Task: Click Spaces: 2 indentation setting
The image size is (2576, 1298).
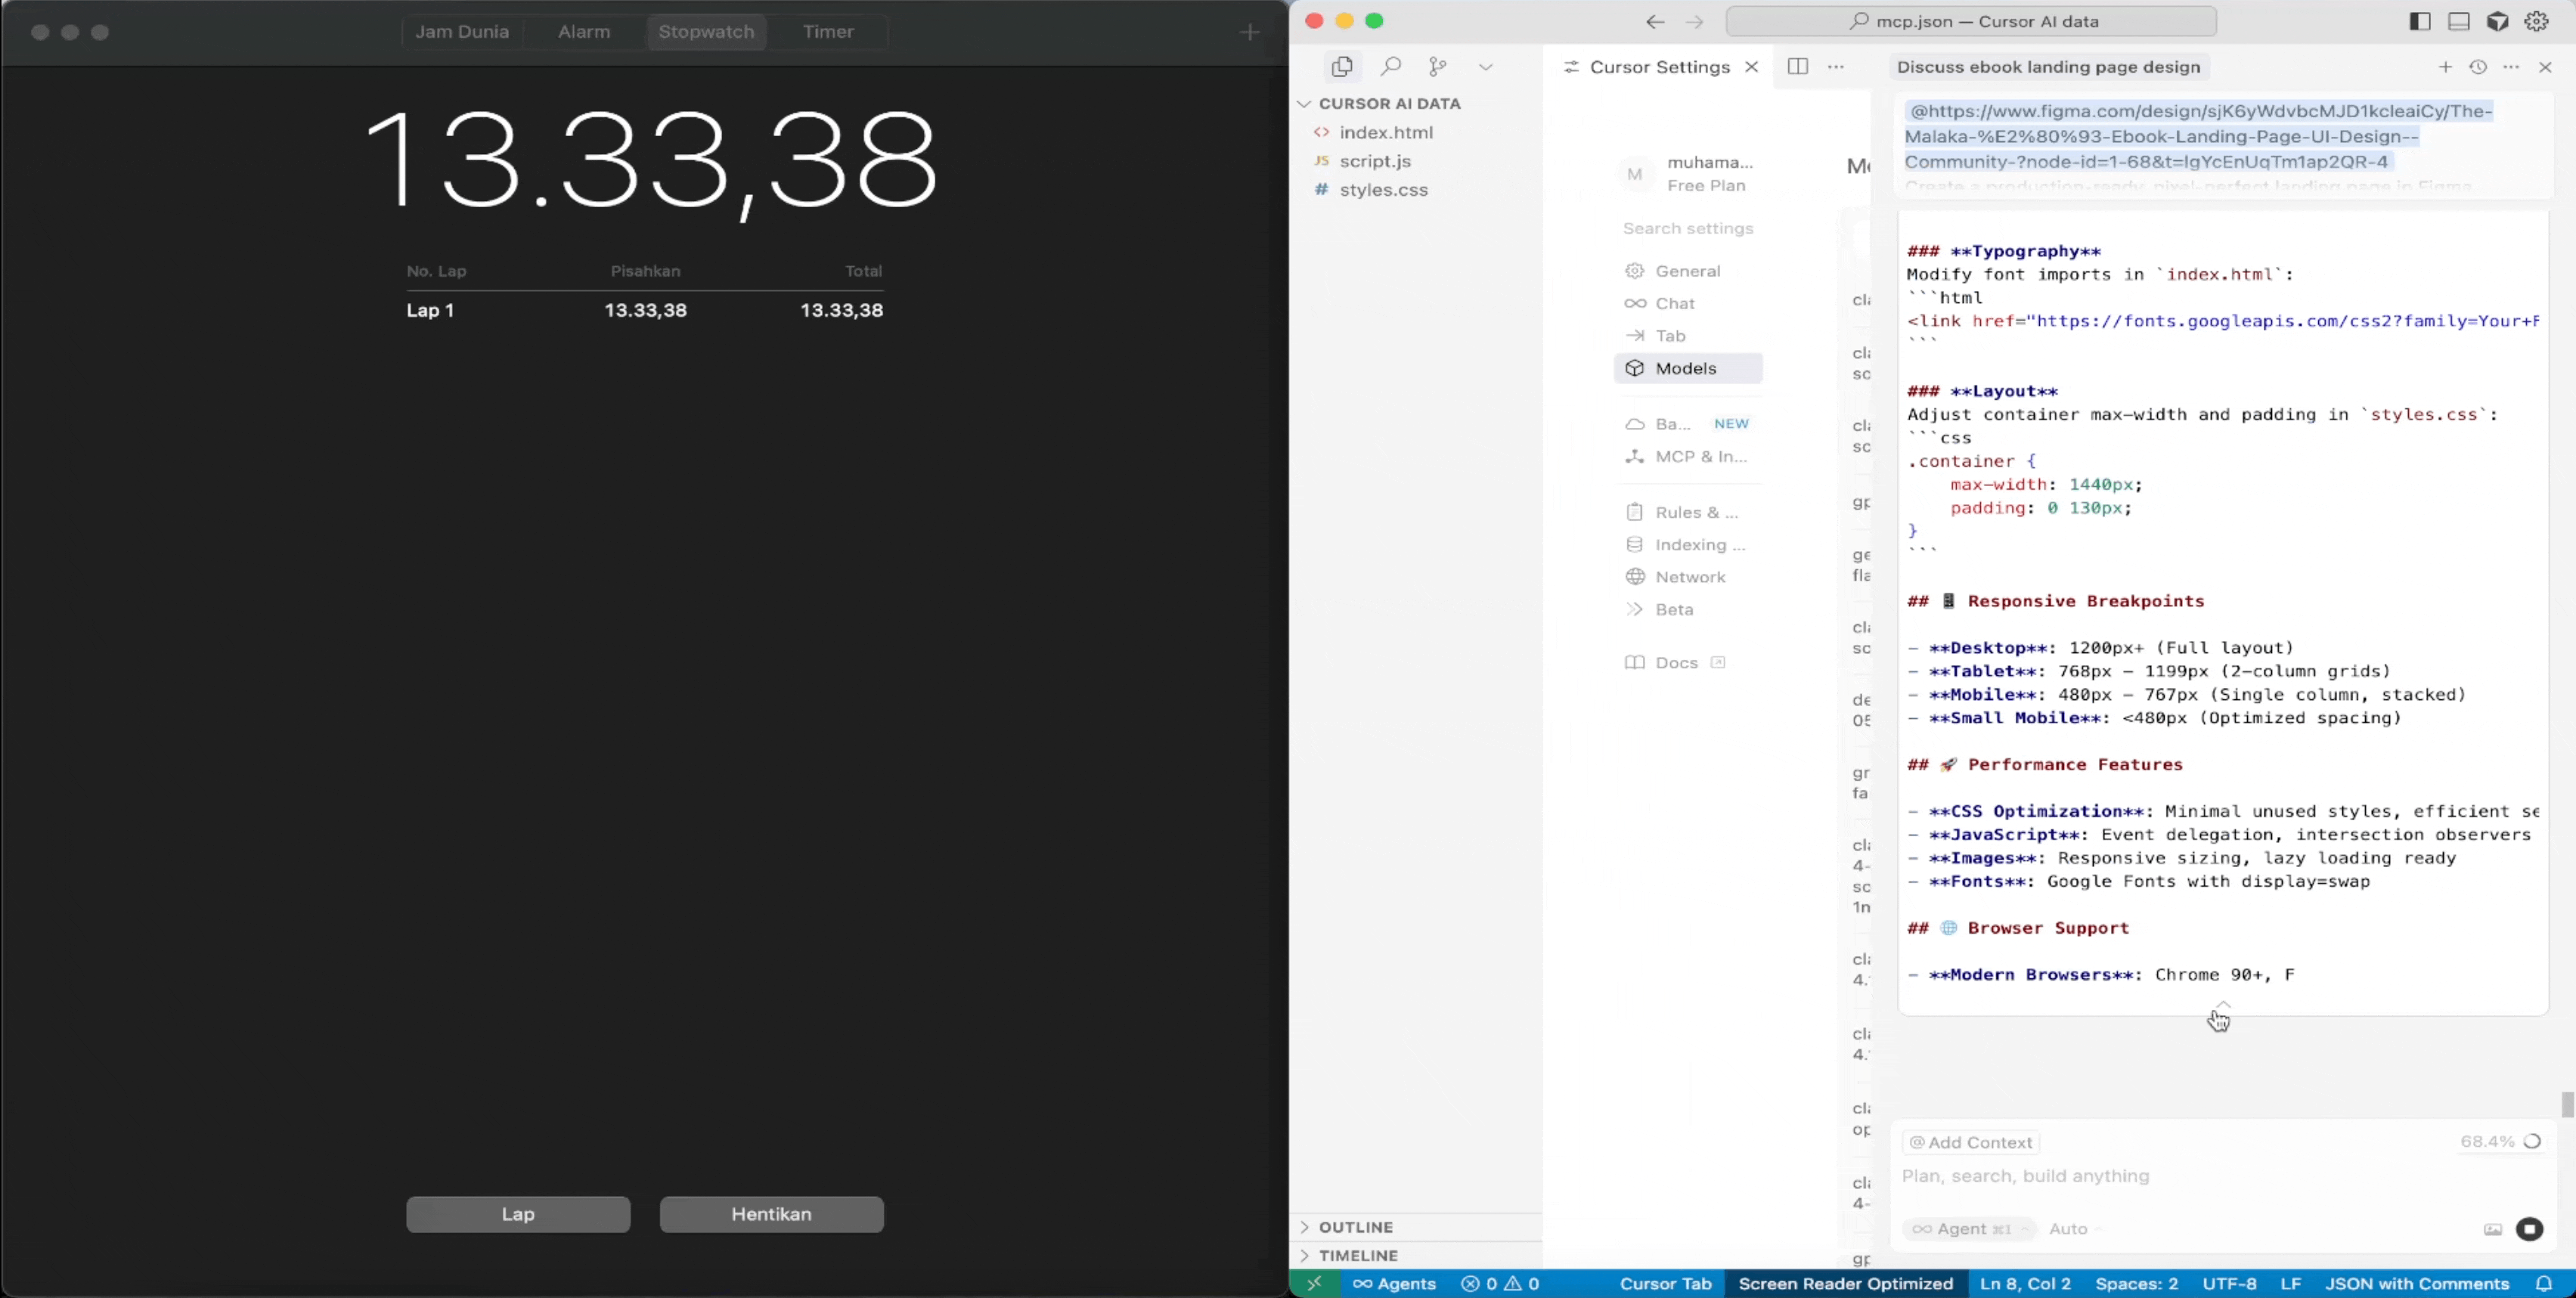Action: click(x=2137, y=1284)
